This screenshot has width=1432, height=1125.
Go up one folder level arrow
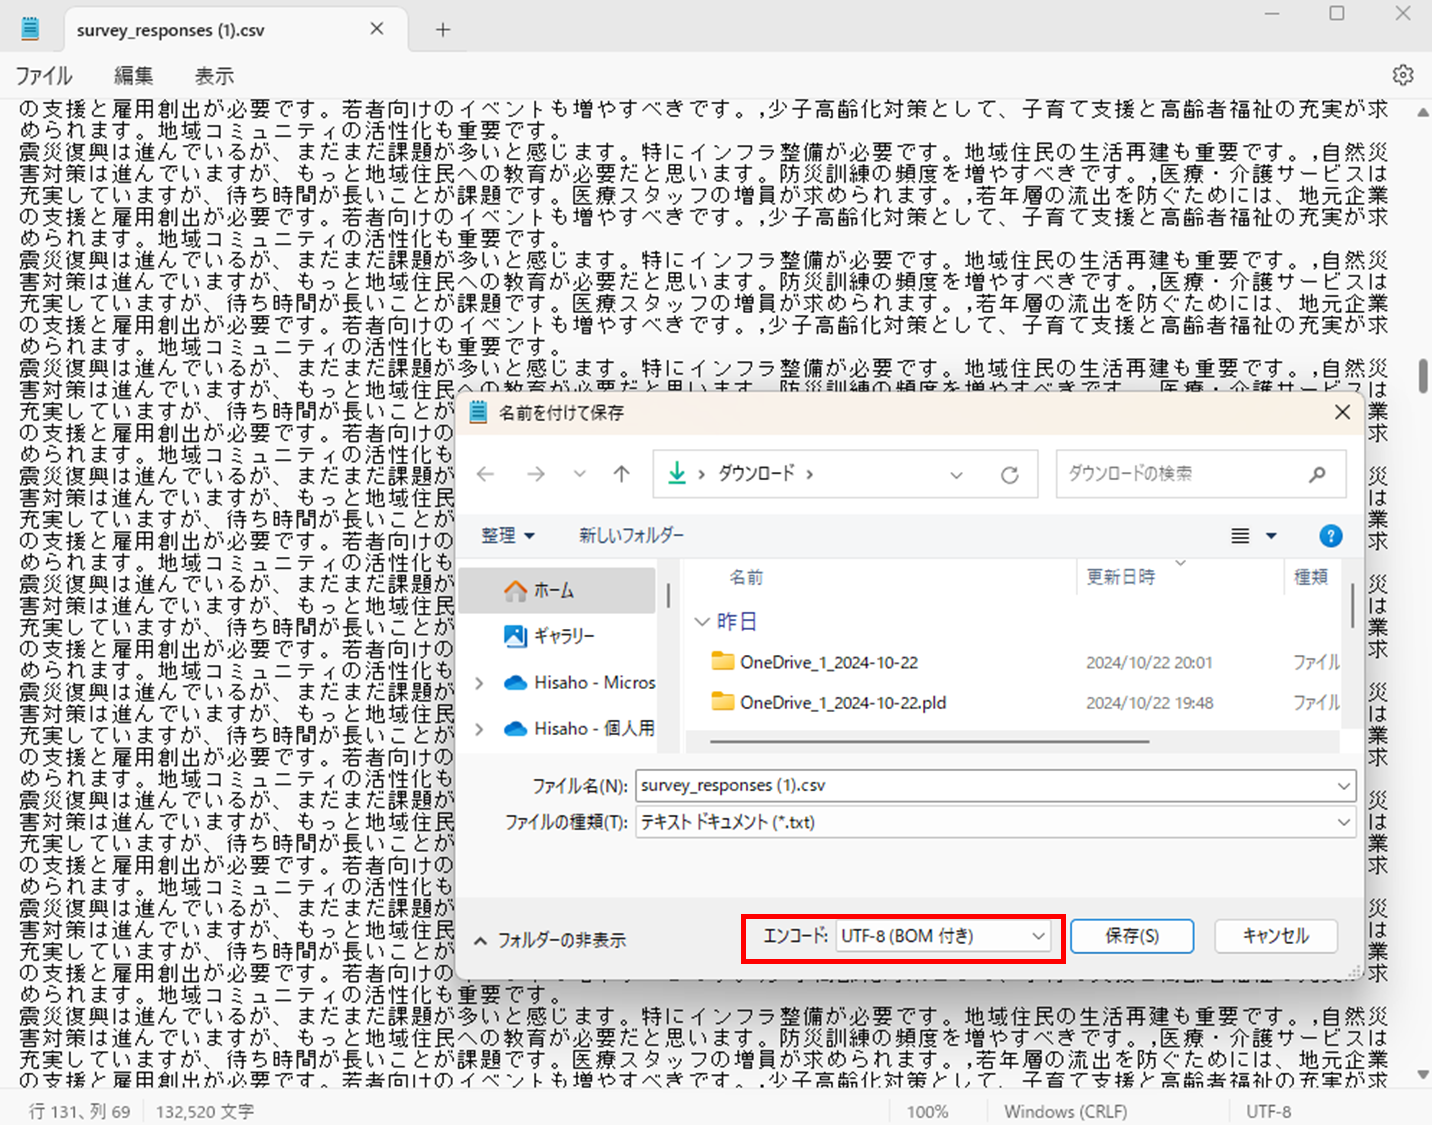(x=622, y=474)
